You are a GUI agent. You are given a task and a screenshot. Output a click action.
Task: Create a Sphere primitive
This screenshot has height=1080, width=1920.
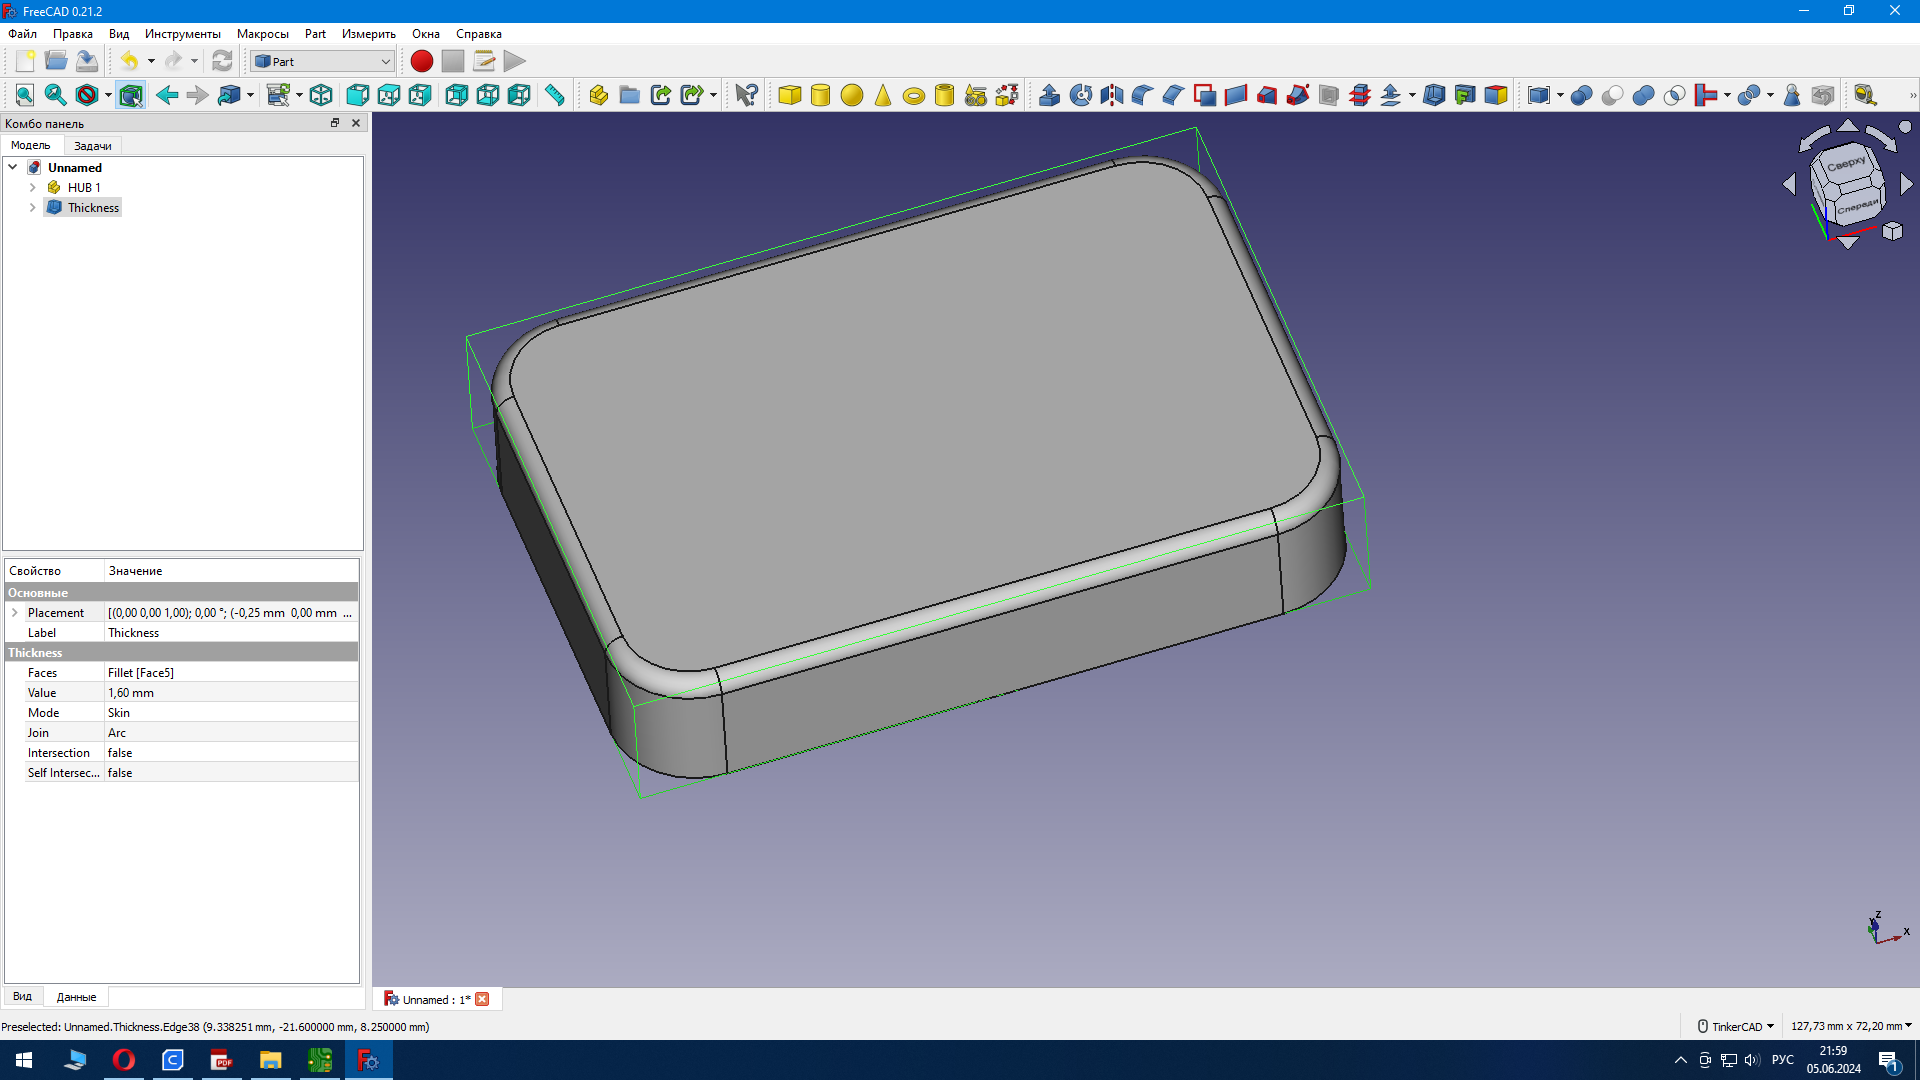pos(852,95)
